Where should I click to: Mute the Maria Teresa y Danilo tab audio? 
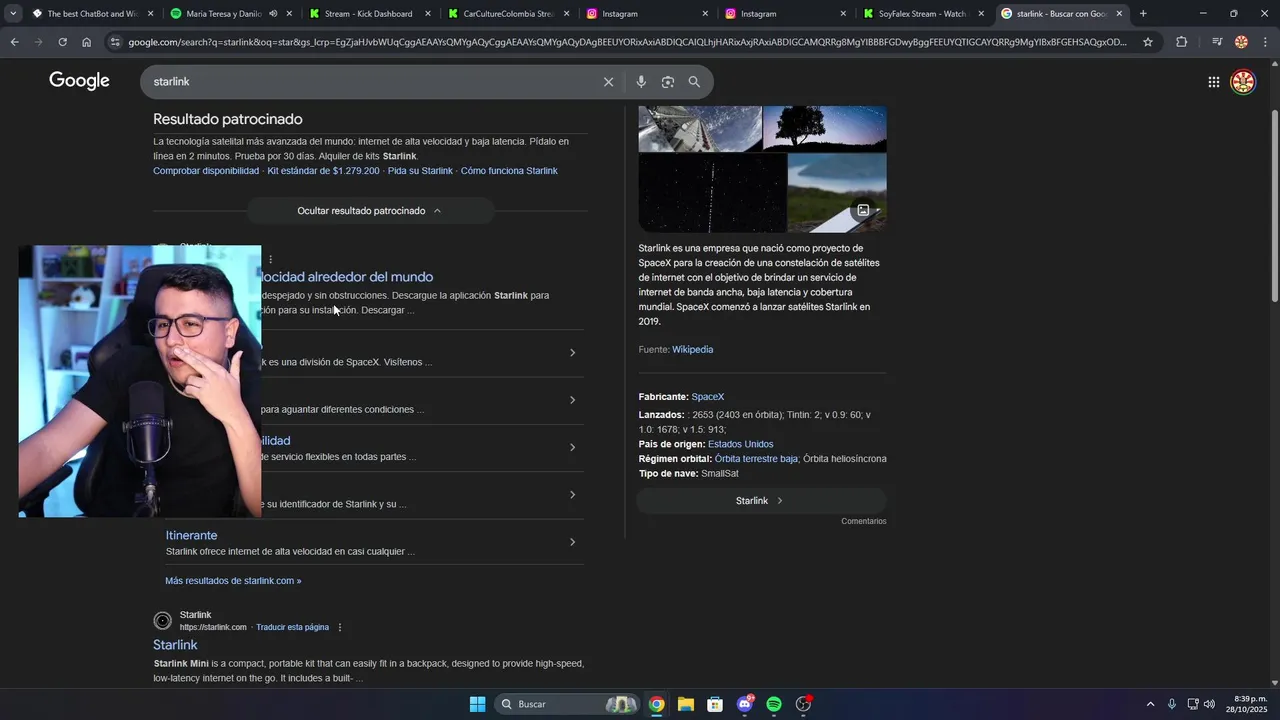273,14
